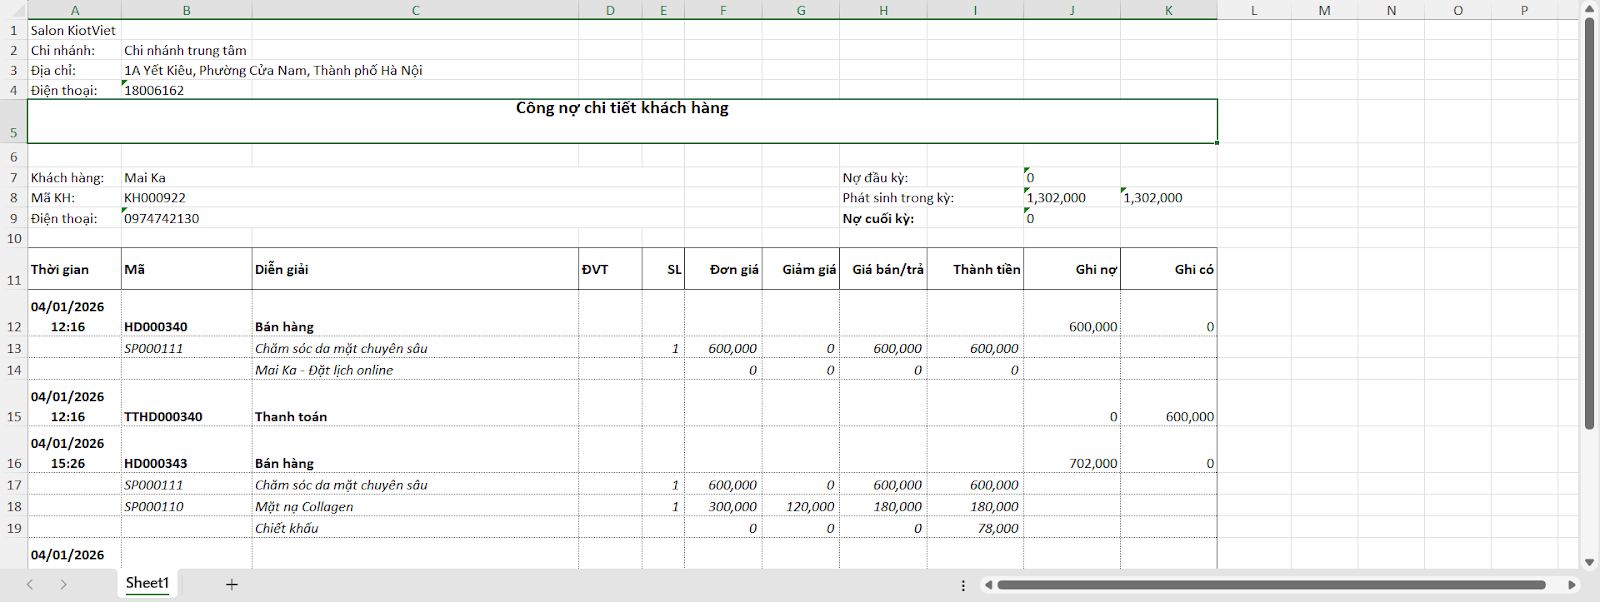This screenshot has height=602, width=1600.
Task: Select 600,000 credit in Thanh toán row
Action: [x=1169, y=404]
